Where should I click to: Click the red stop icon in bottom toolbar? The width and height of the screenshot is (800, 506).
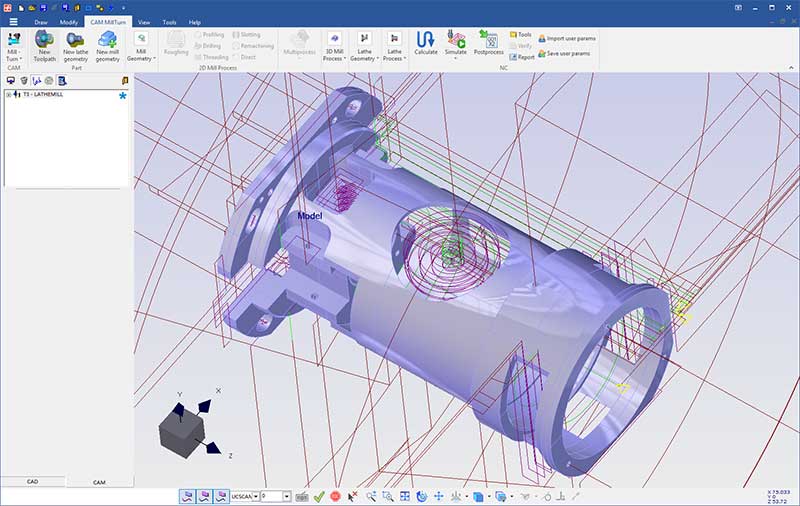(x=335, y=496)
